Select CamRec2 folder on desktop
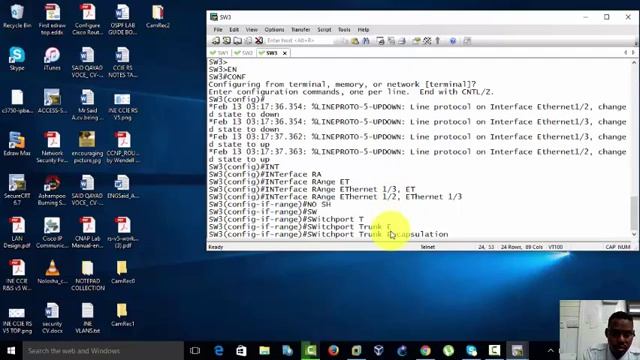The width and height of the screenshot is (640, 360). tap(158, 16)
